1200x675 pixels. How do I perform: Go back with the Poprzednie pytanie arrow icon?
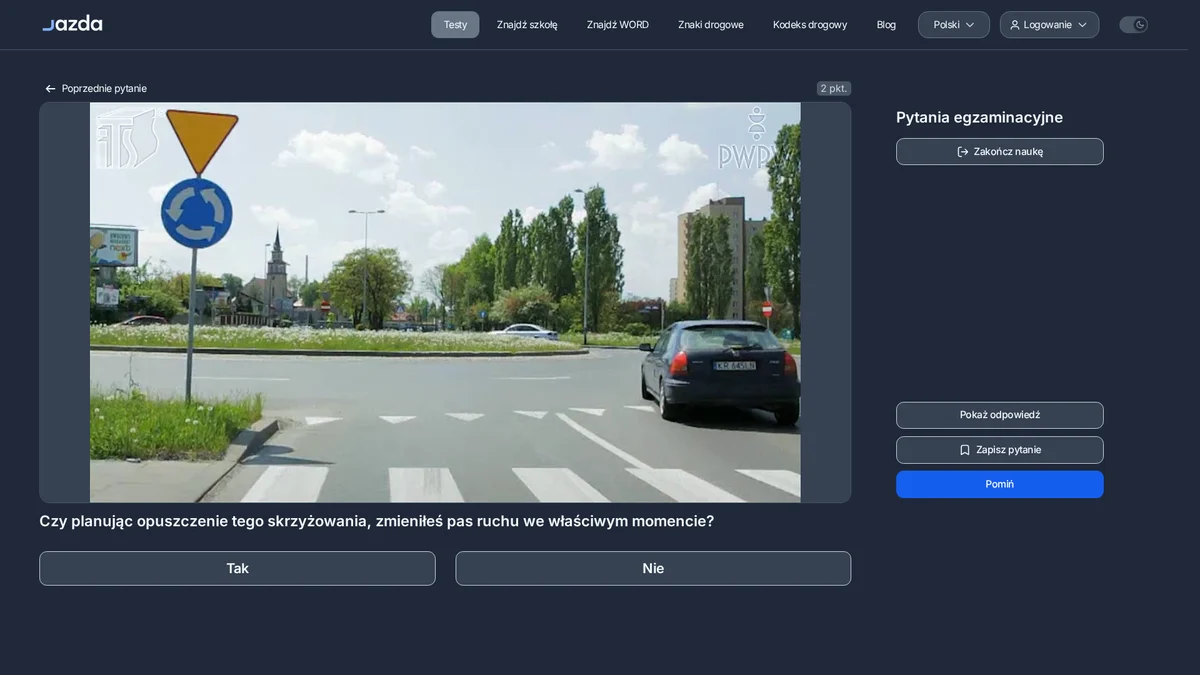click(x=50, y=89)
